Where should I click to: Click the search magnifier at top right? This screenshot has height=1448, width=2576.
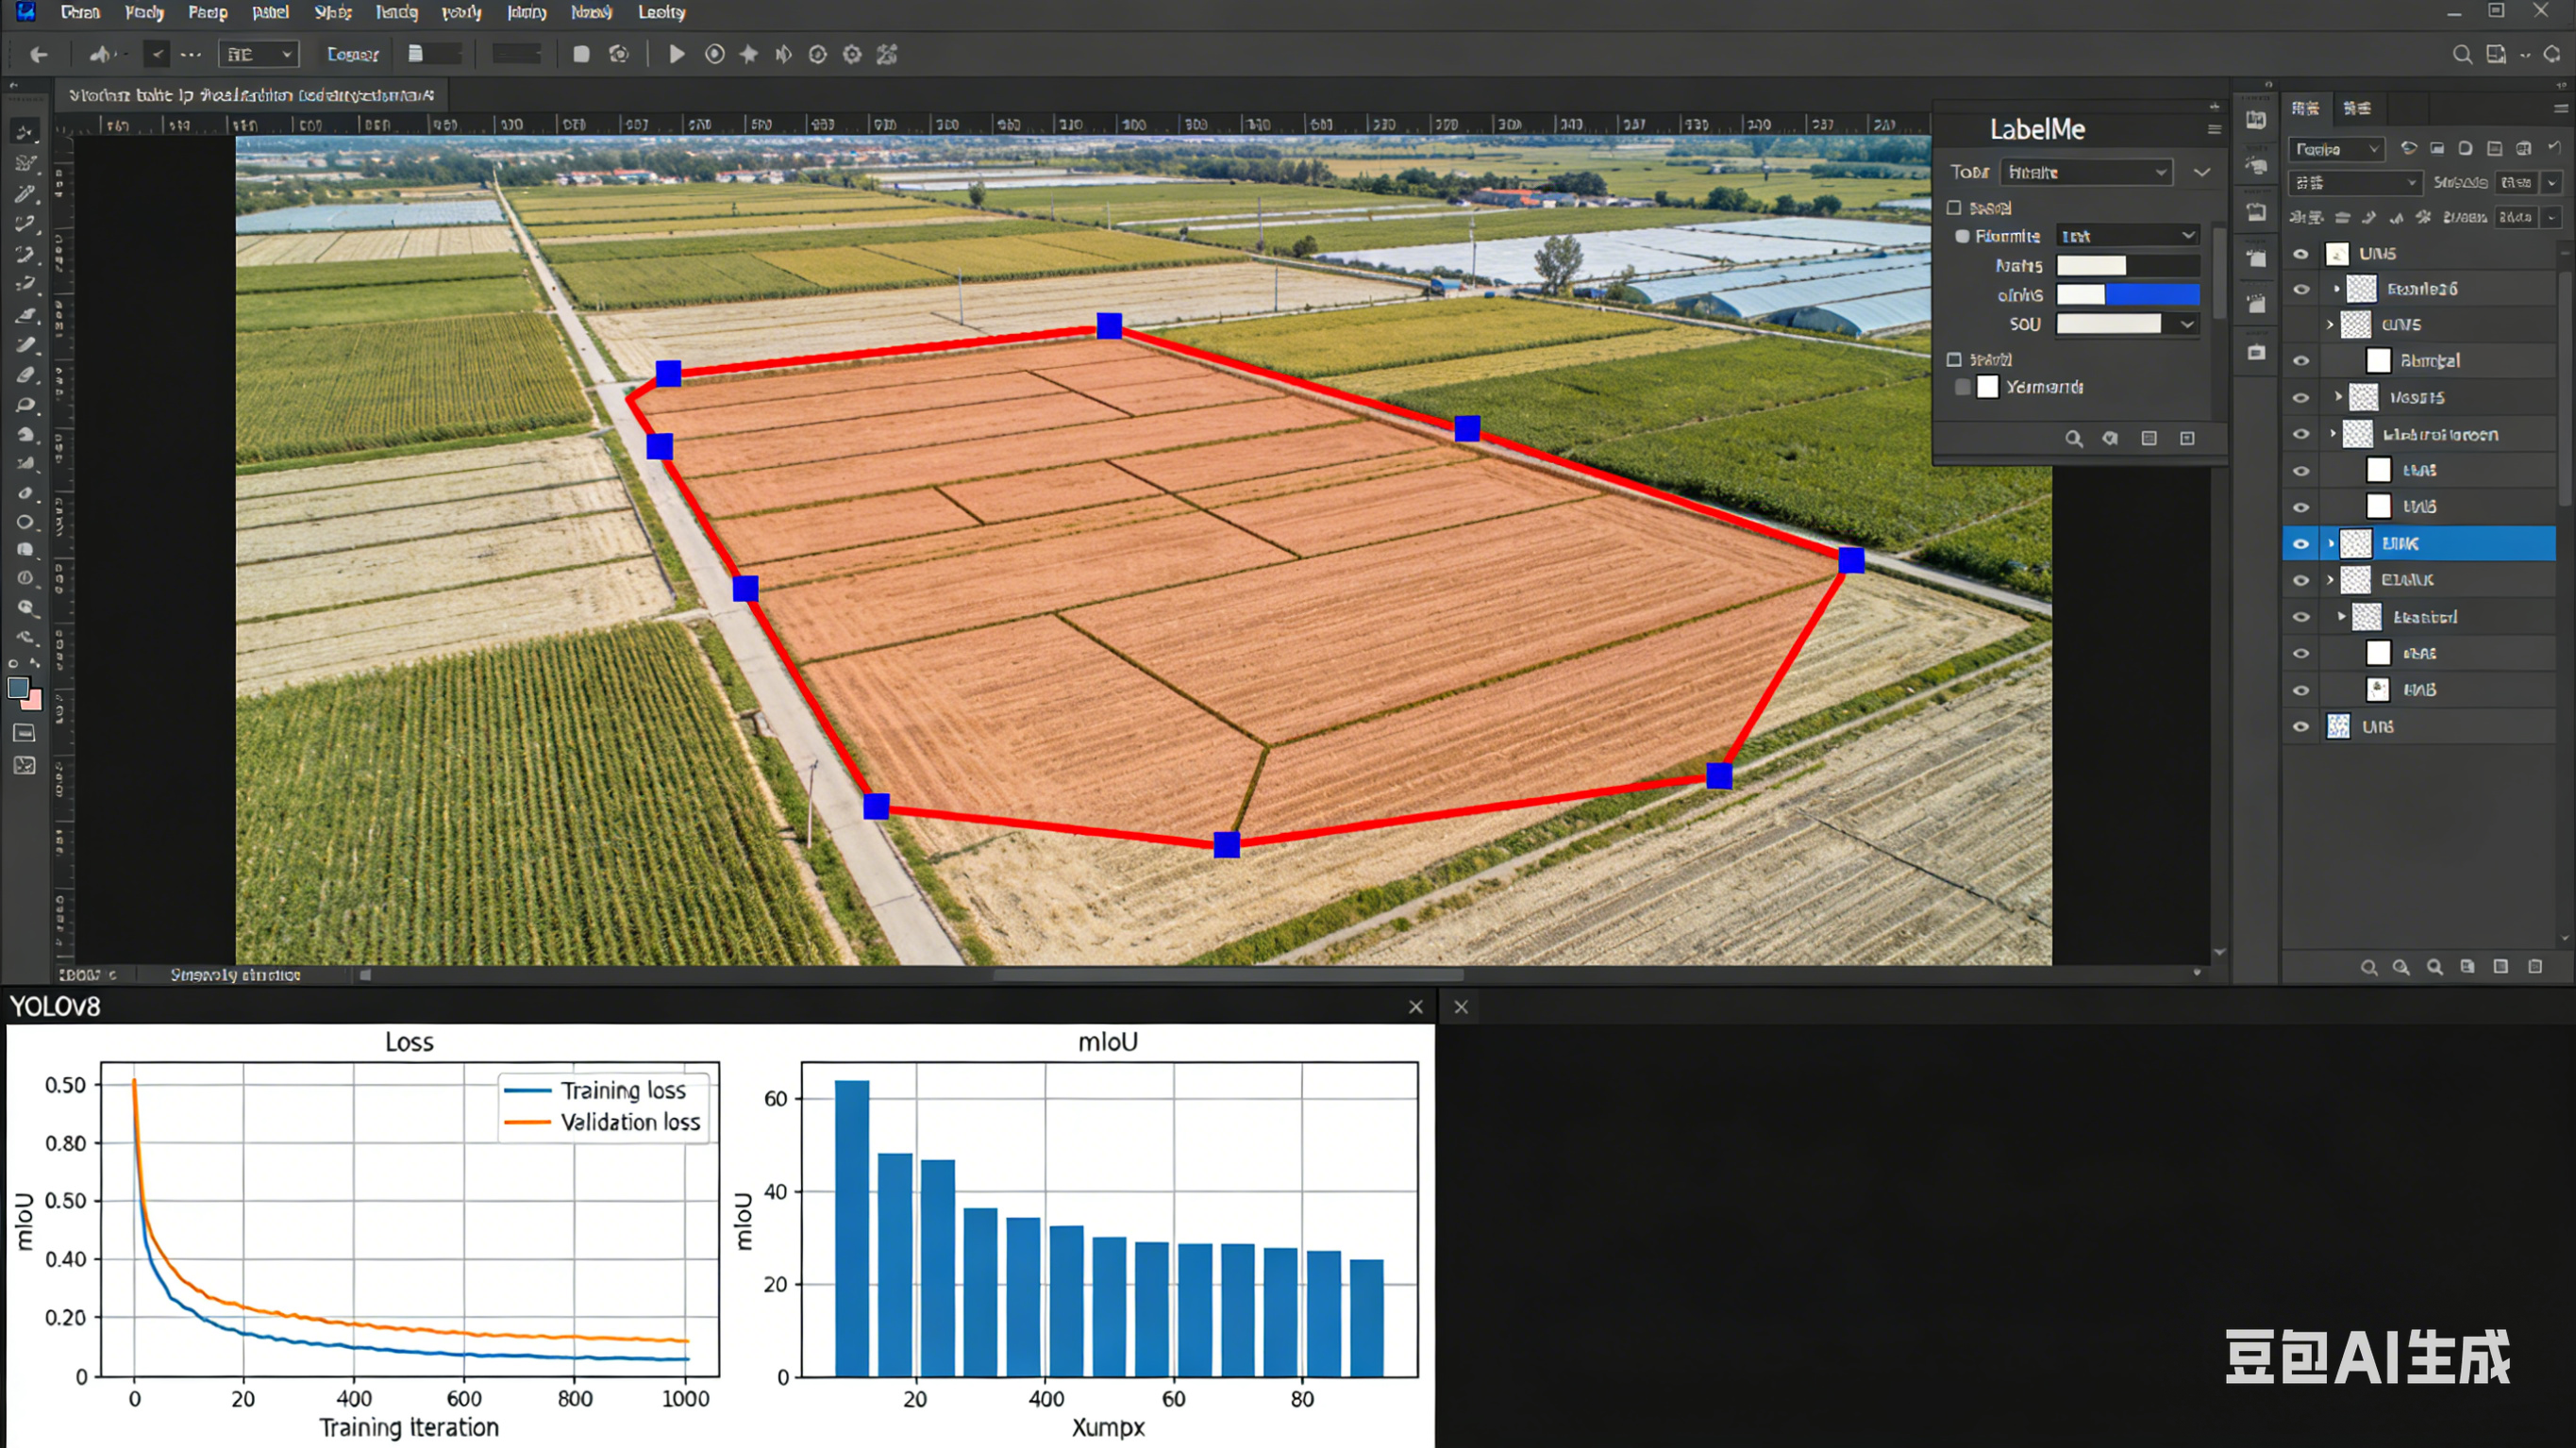click(x=2462, y=54)
